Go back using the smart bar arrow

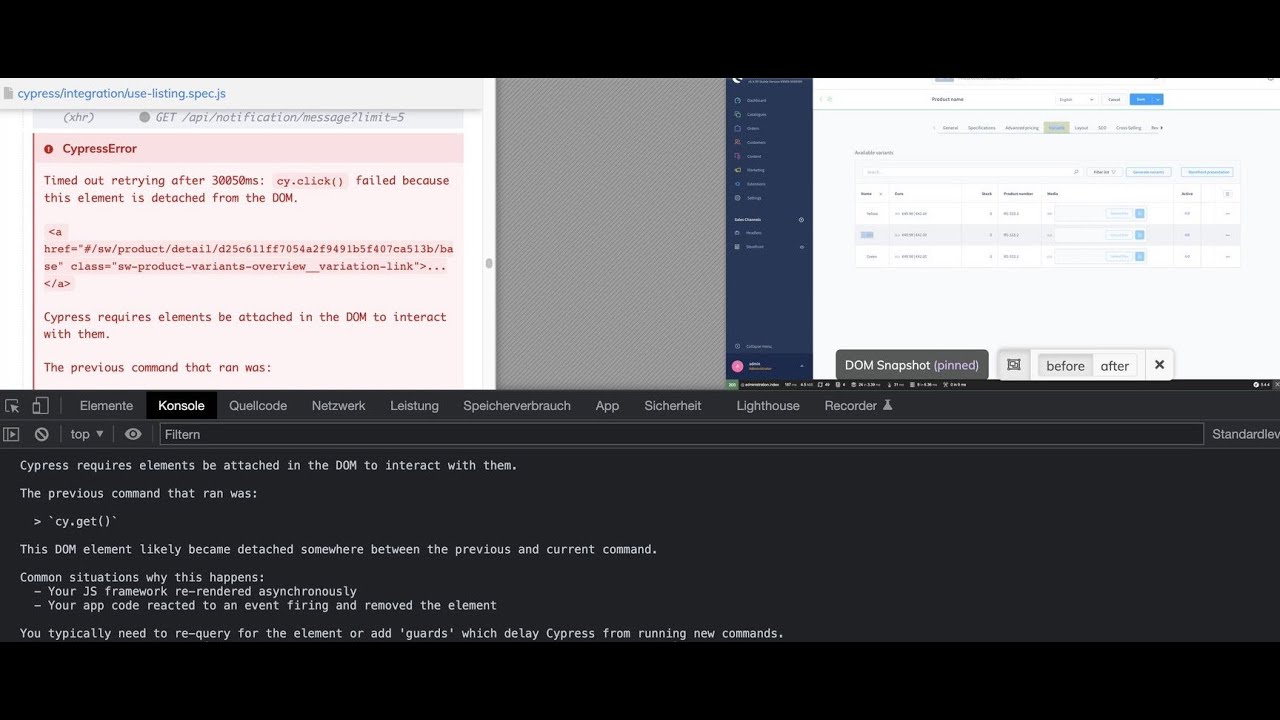(820, 99)
